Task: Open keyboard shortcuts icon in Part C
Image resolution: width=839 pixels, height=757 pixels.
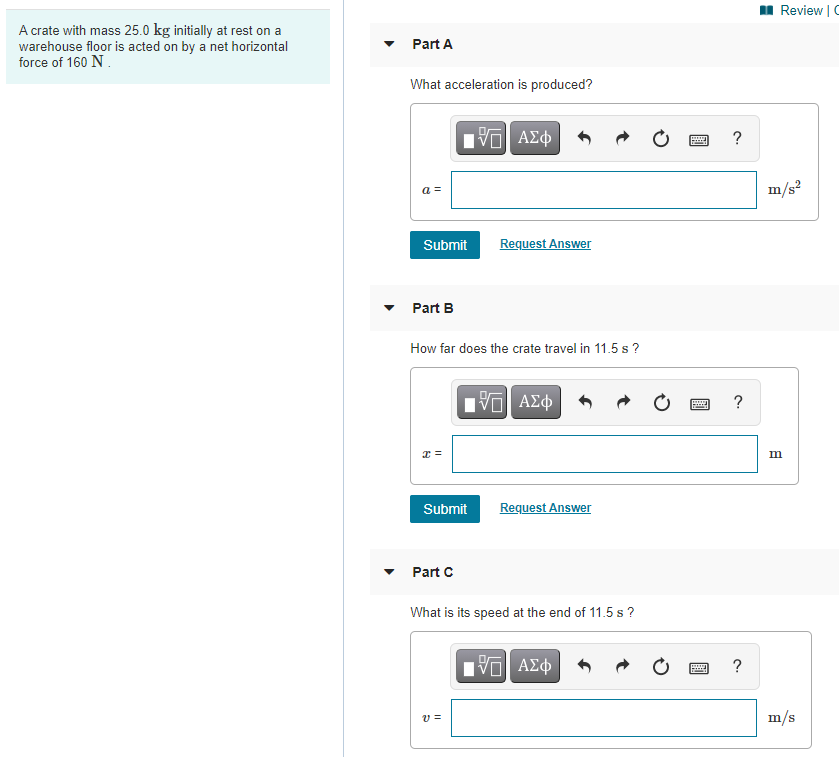Action: point(699,668)
